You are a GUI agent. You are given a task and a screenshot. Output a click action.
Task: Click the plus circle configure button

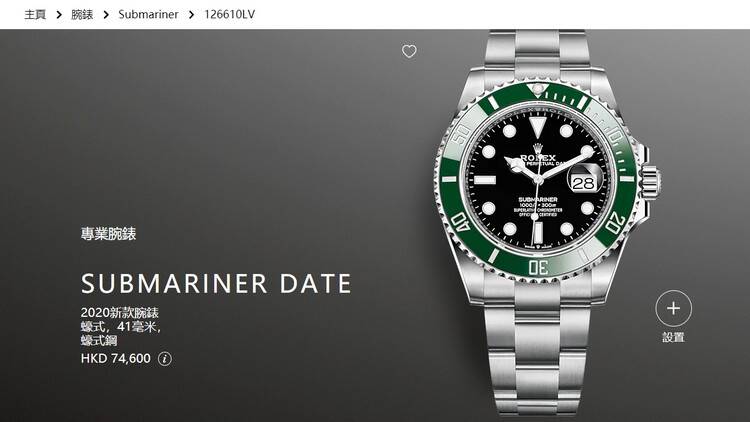[x=673, y=308]
